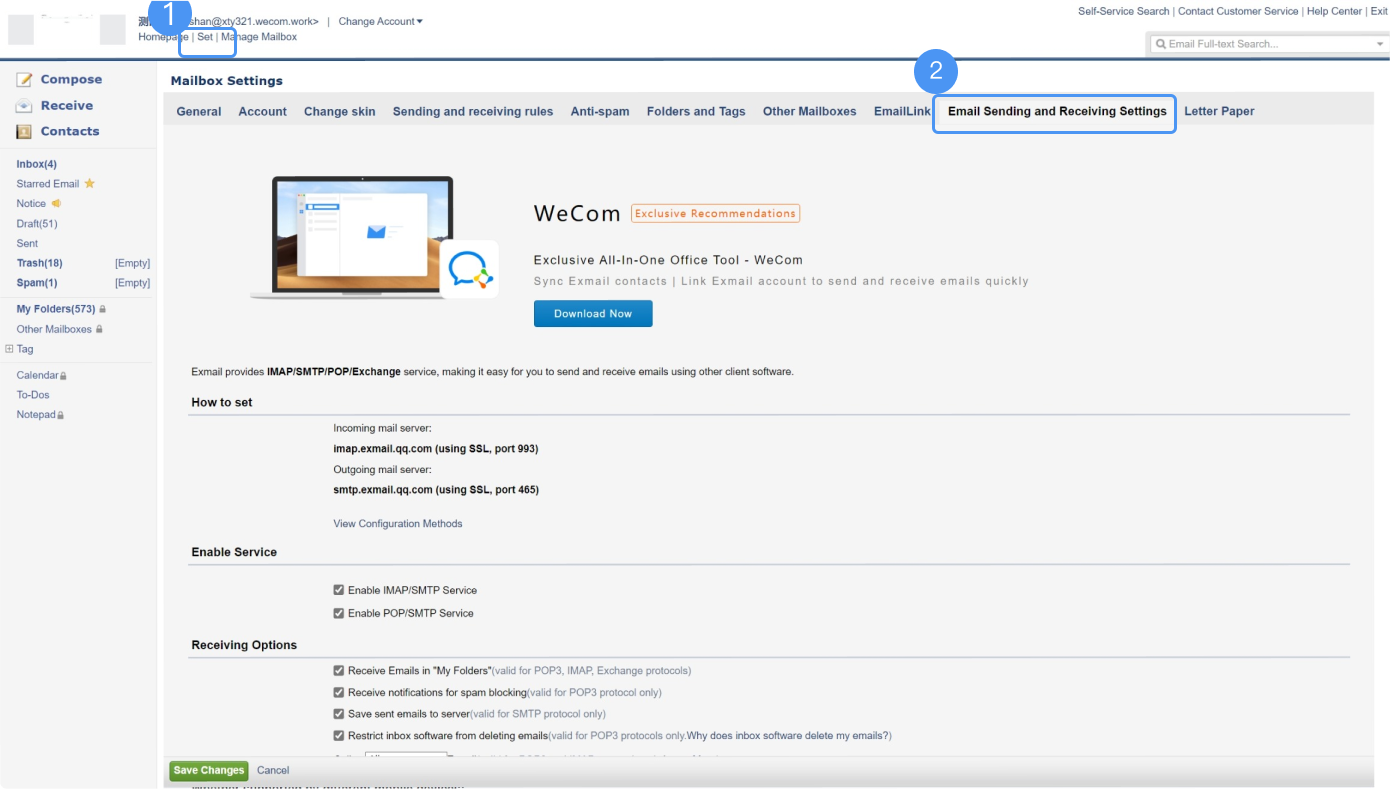This screenshot has height=789, width=1391.
Task: Click the lock icon beside Notepad
Action: pos(60,415)
